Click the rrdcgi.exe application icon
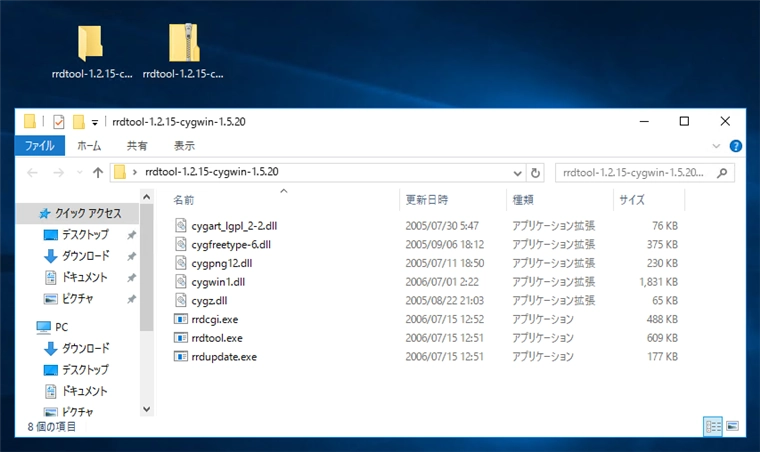Image resolution: width=760 pixels, height=452 pixels. pos(180,319)
